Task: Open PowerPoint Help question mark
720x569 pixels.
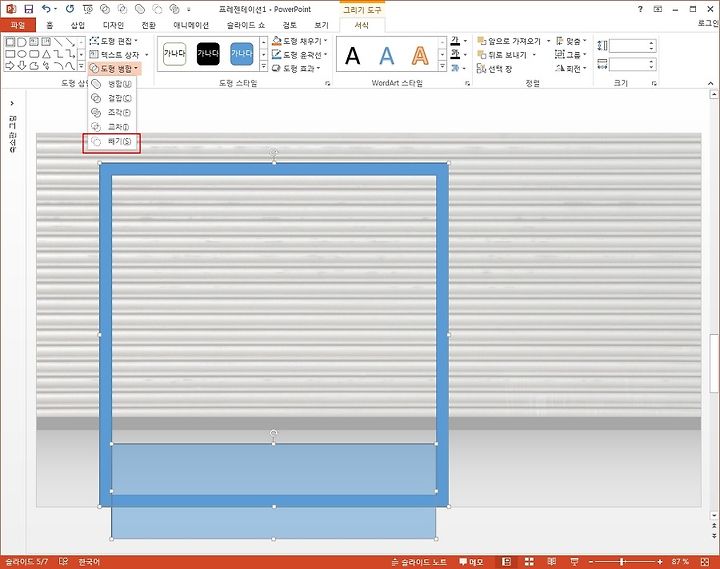Action: pyautogui.click(x=640, y=9)
